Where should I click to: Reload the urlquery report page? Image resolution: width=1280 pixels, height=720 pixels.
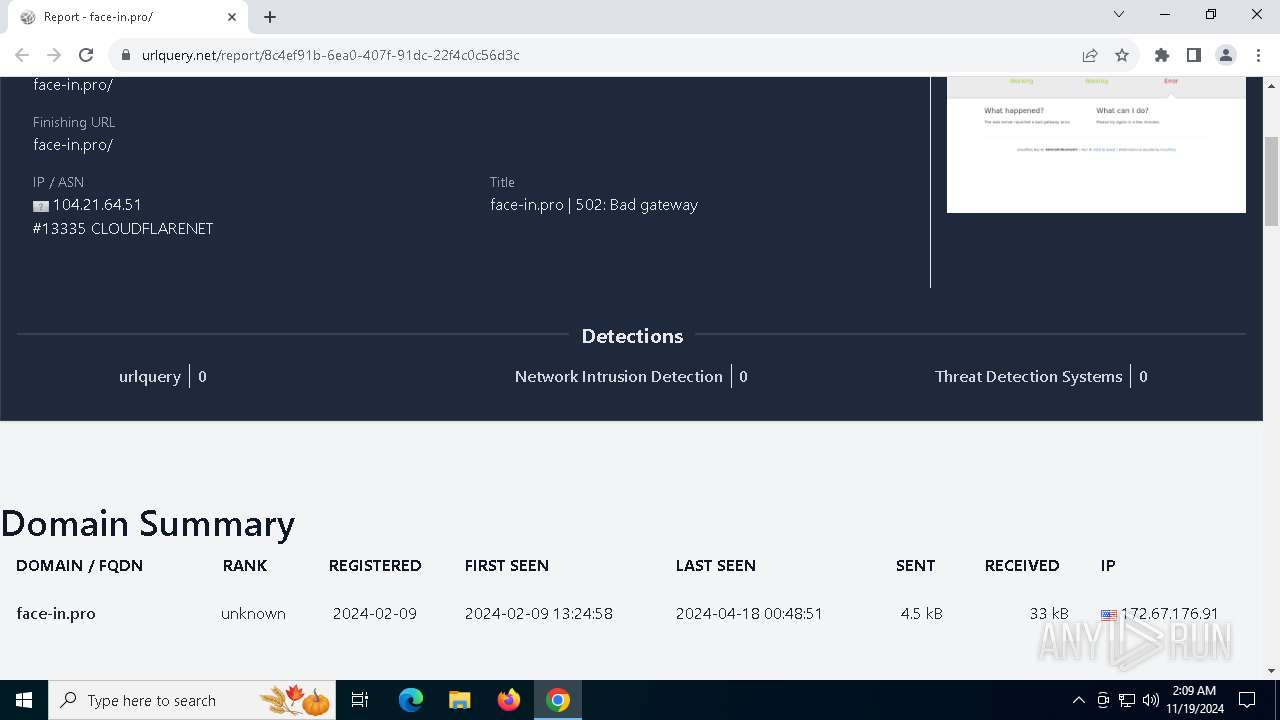86,55
